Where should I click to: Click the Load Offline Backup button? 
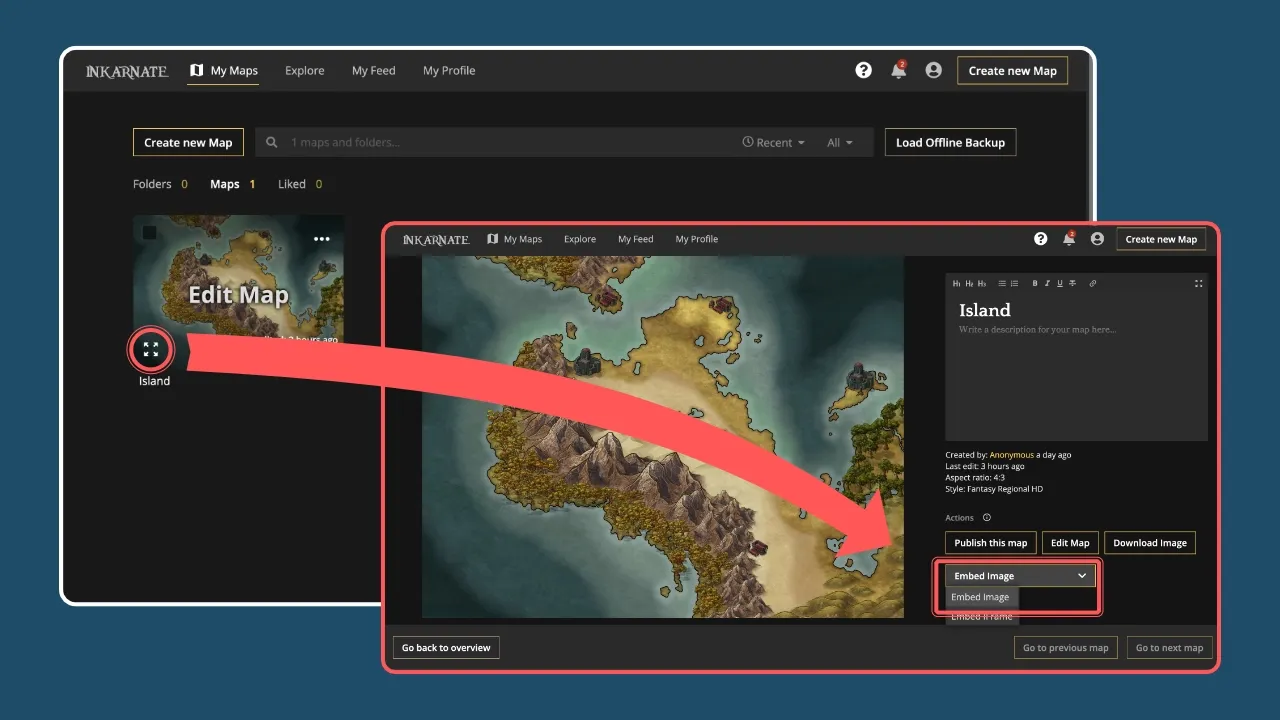click(950, 143)
